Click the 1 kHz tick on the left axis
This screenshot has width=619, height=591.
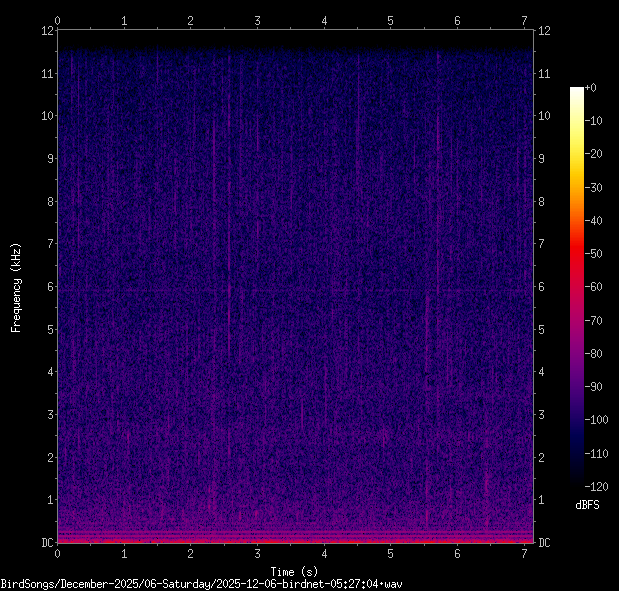point(46,500)
